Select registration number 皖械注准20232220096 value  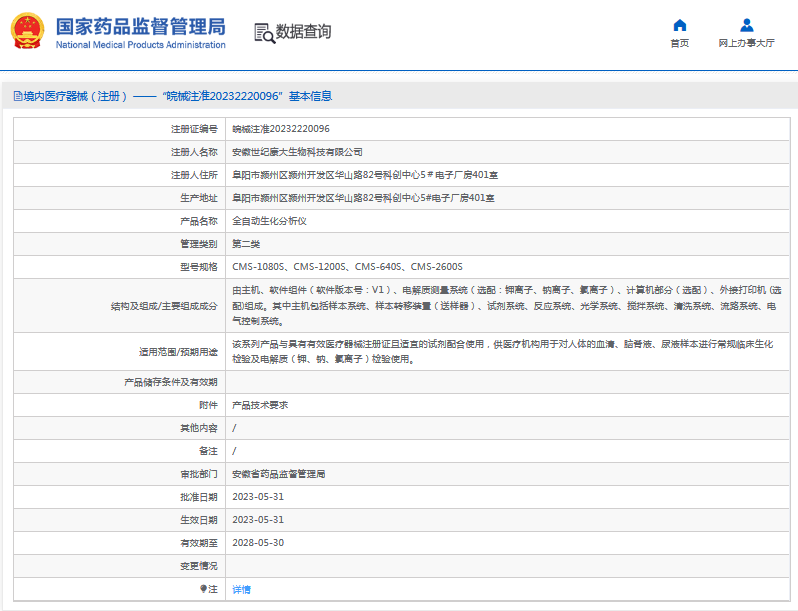click(x=281, y=129)
